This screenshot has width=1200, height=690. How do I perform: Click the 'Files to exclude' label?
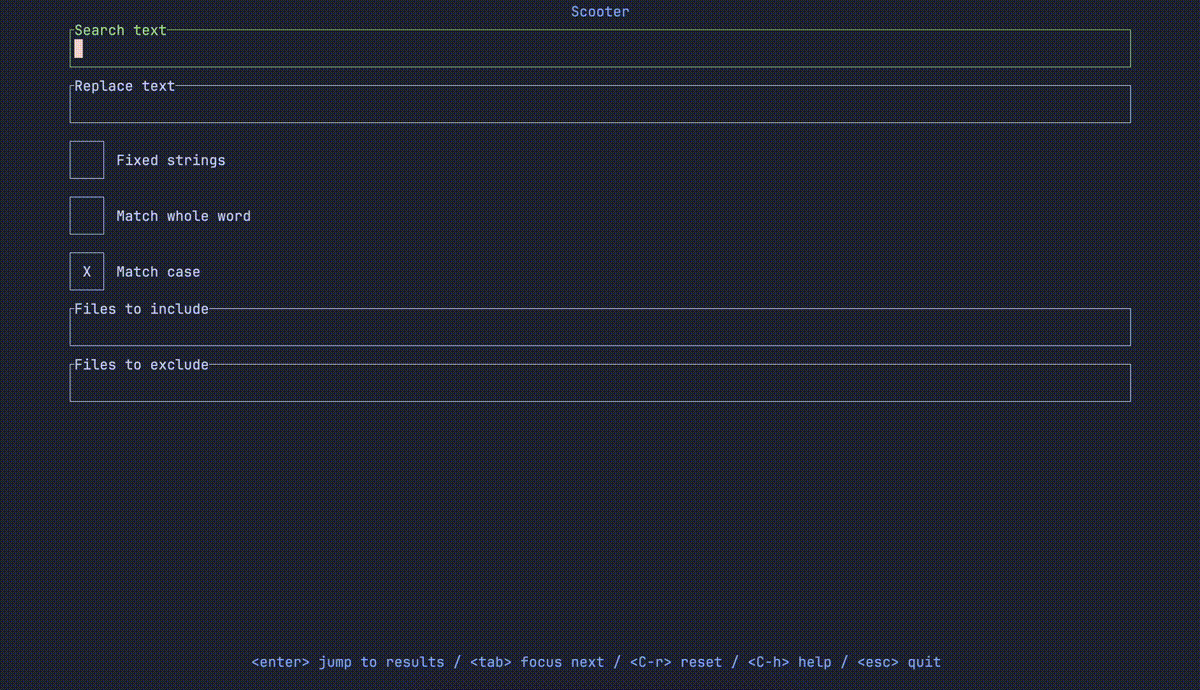pyautogui.click(x=142, y=365)
